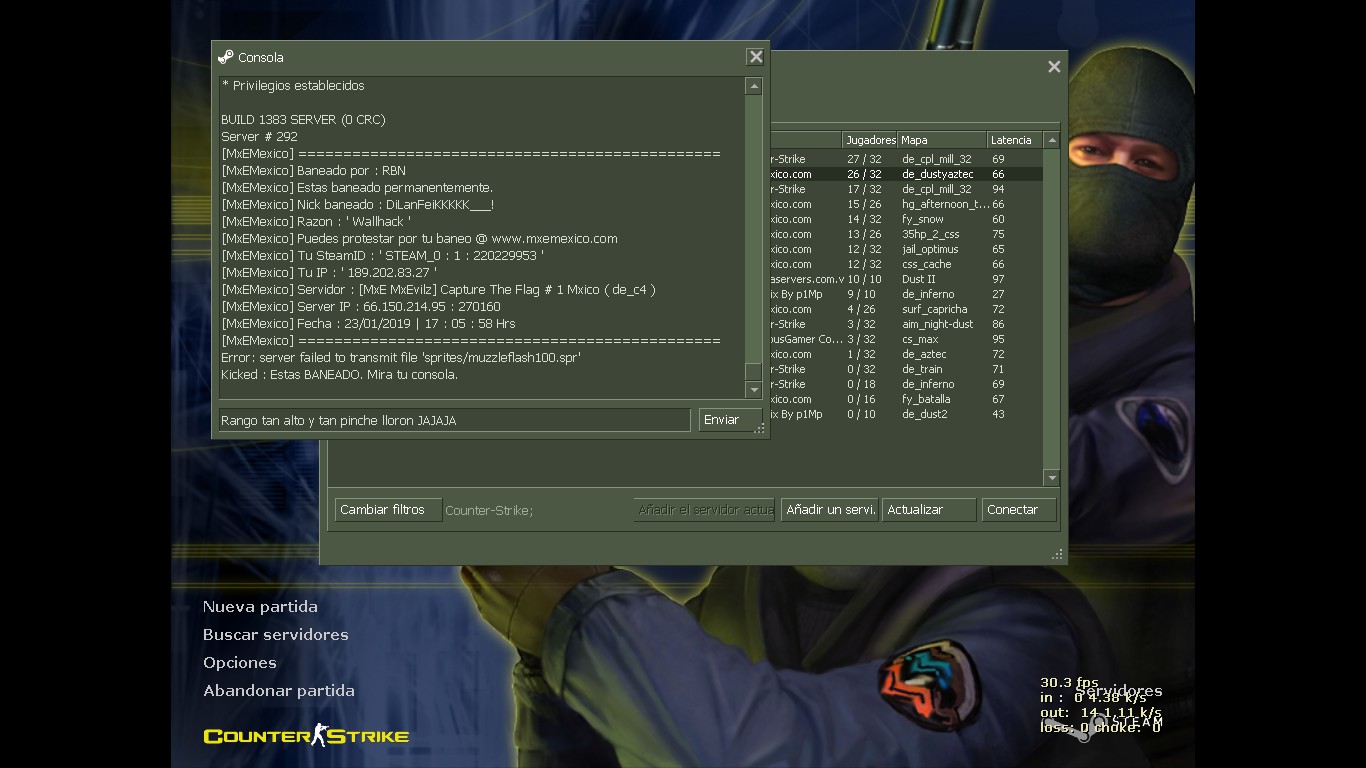Submit the command with Enviar button
This screenshot has width=1366, height=768.
(730, 420)
